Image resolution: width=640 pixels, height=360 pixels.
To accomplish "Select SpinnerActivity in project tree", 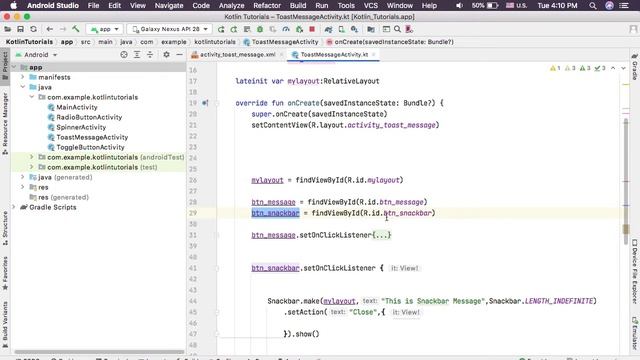I will 81,127.
